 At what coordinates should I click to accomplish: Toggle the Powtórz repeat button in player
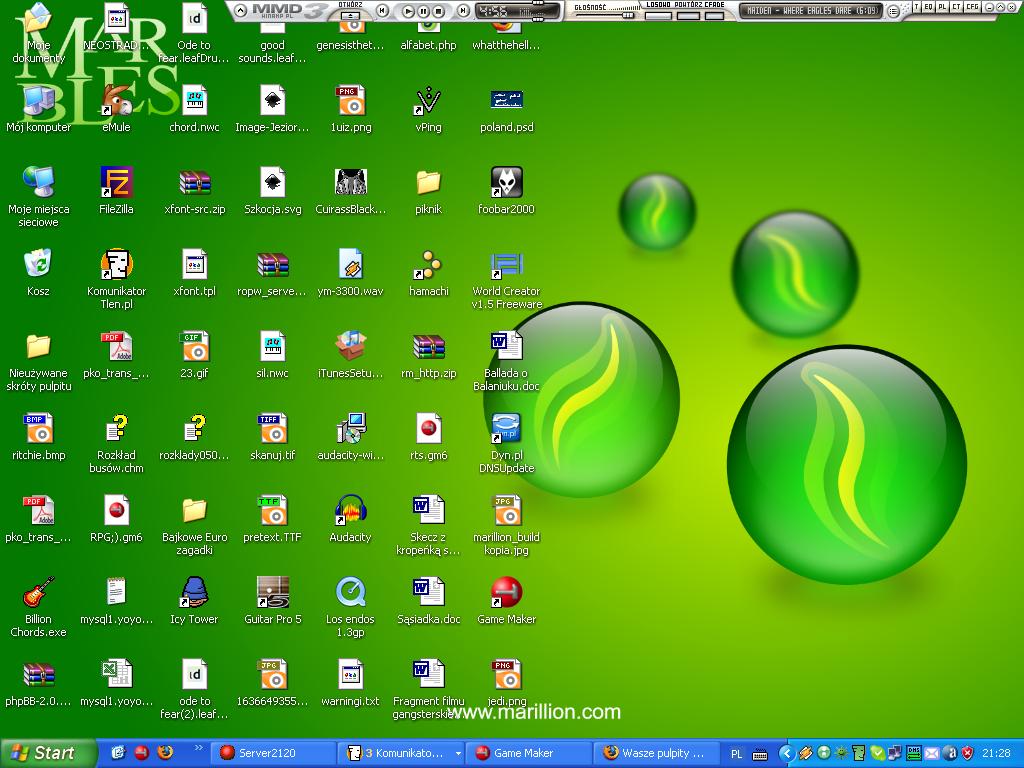[686, 15]
